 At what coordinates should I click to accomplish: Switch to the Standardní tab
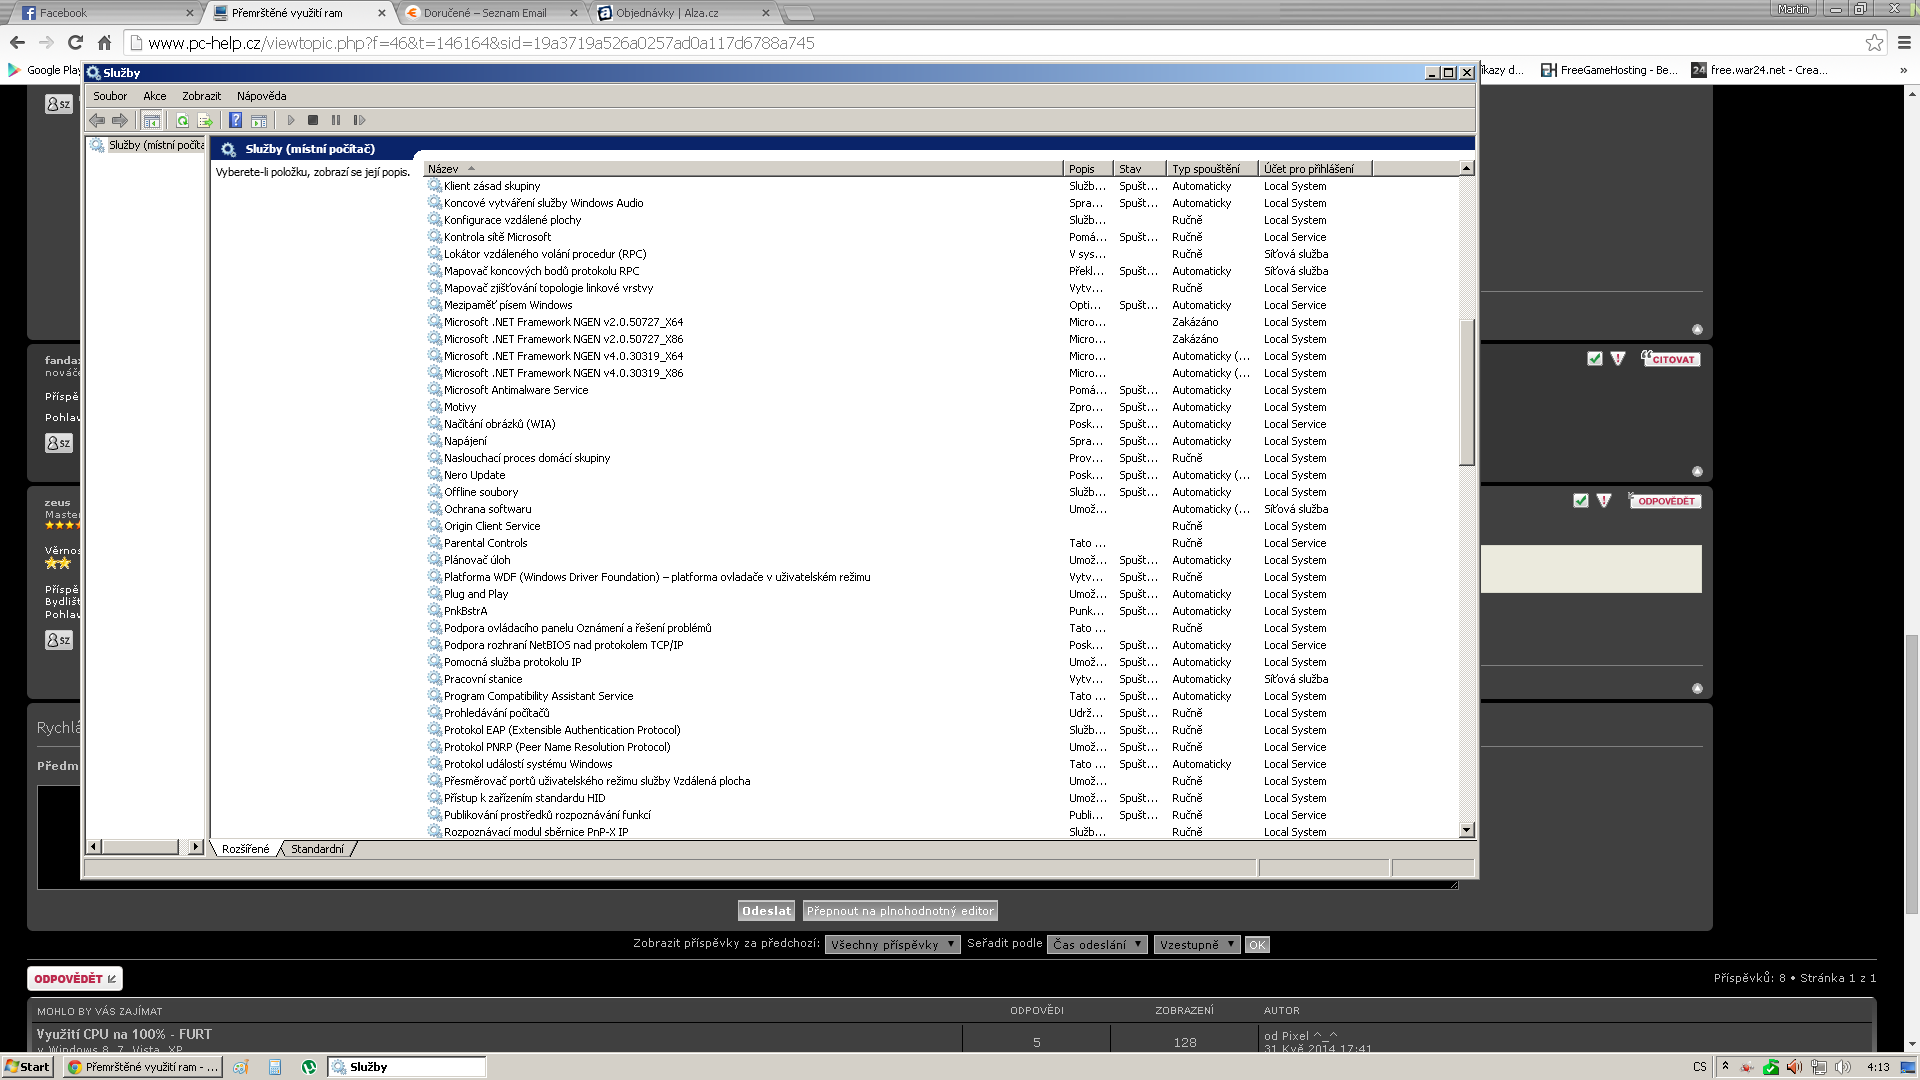pos(317,849)
